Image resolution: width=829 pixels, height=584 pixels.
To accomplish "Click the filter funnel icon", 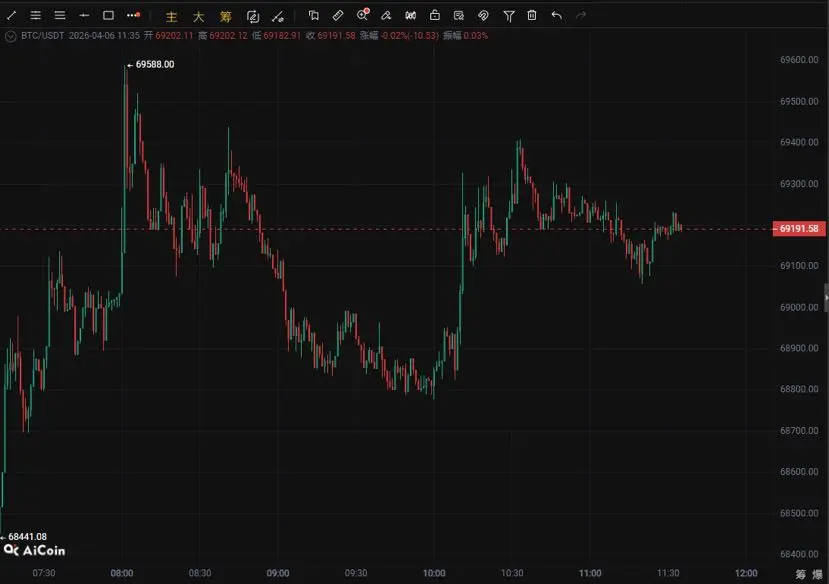I will pos(509,16).
